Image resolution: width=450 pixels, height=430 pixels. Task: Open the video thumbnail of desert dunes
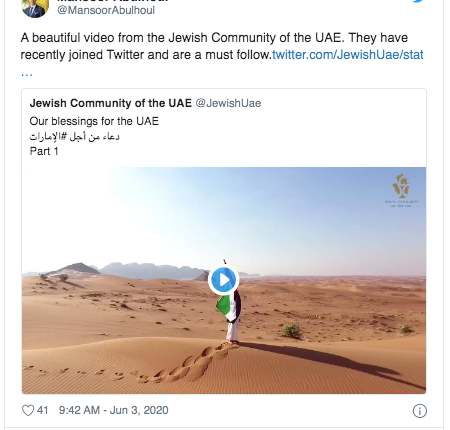click(x=224, y=280)
